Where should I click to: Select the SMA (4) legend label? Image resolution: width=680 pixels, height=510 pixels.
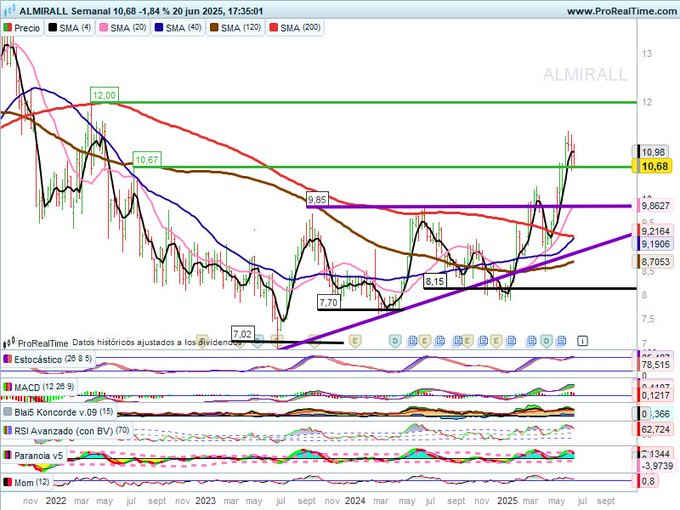point(75,28)
